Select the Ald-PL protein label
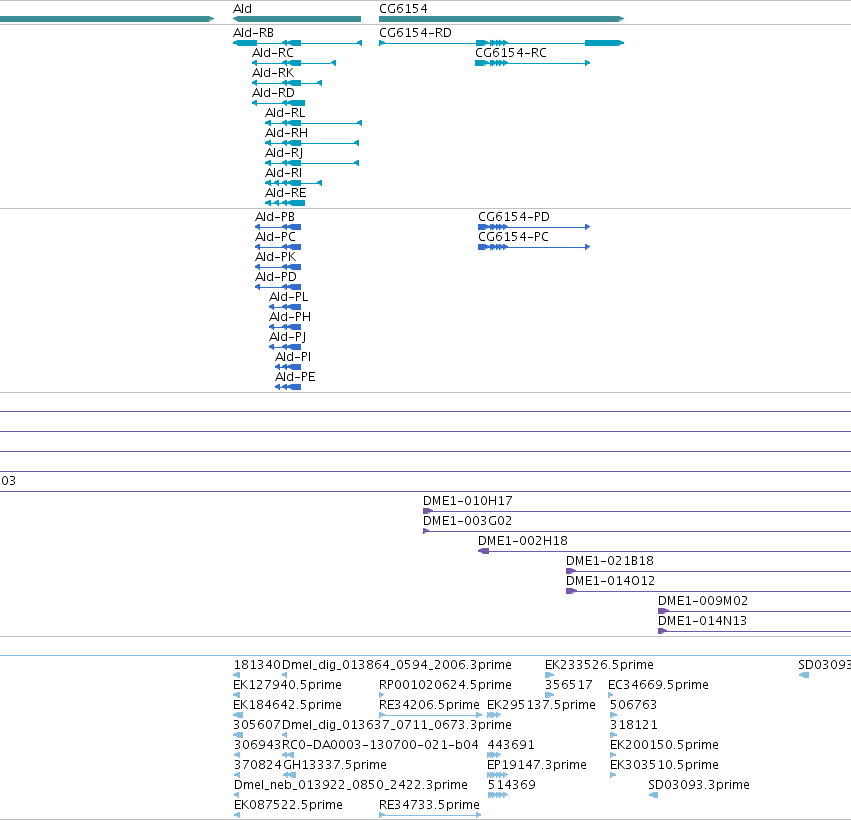Viewport: 851px width, 820px height. coord(288,297)
